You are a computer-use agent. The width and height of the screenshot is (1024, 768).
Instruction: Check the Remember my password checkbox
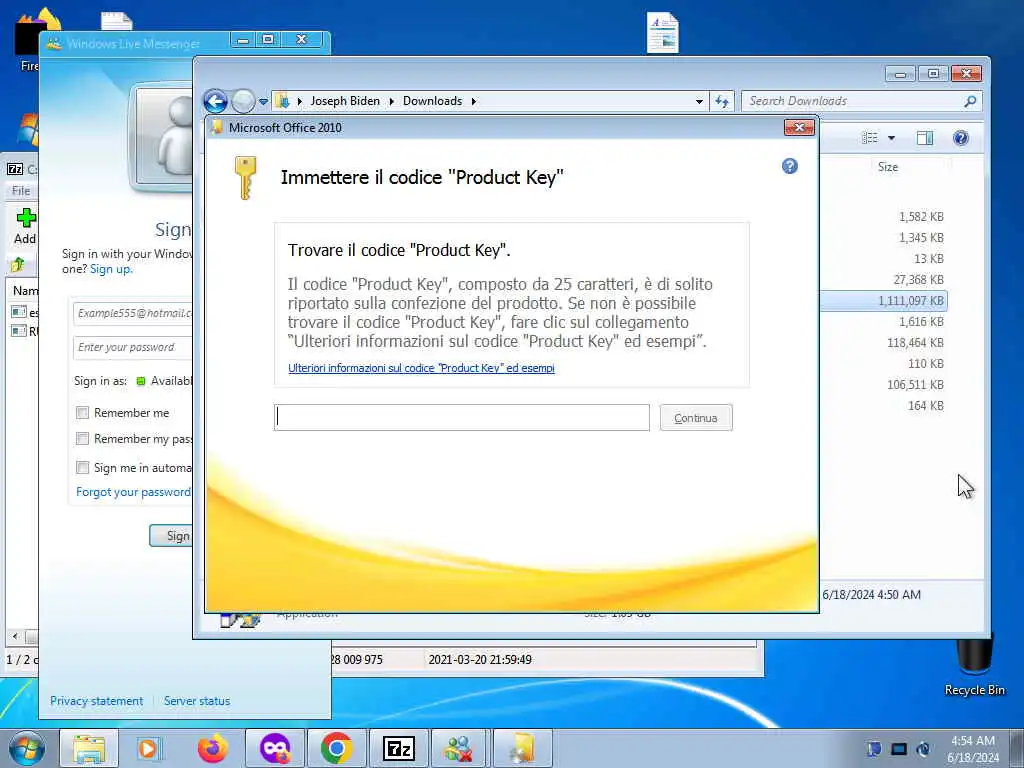pyautogui.click(x=82, y=438)
